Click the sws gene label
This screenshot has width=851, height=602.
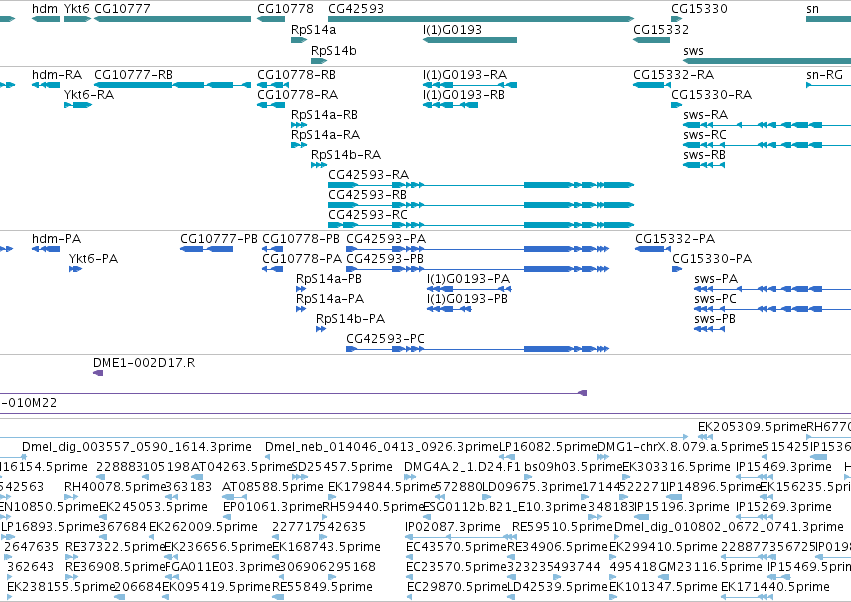pyautogui.click(x=694, y=50)
